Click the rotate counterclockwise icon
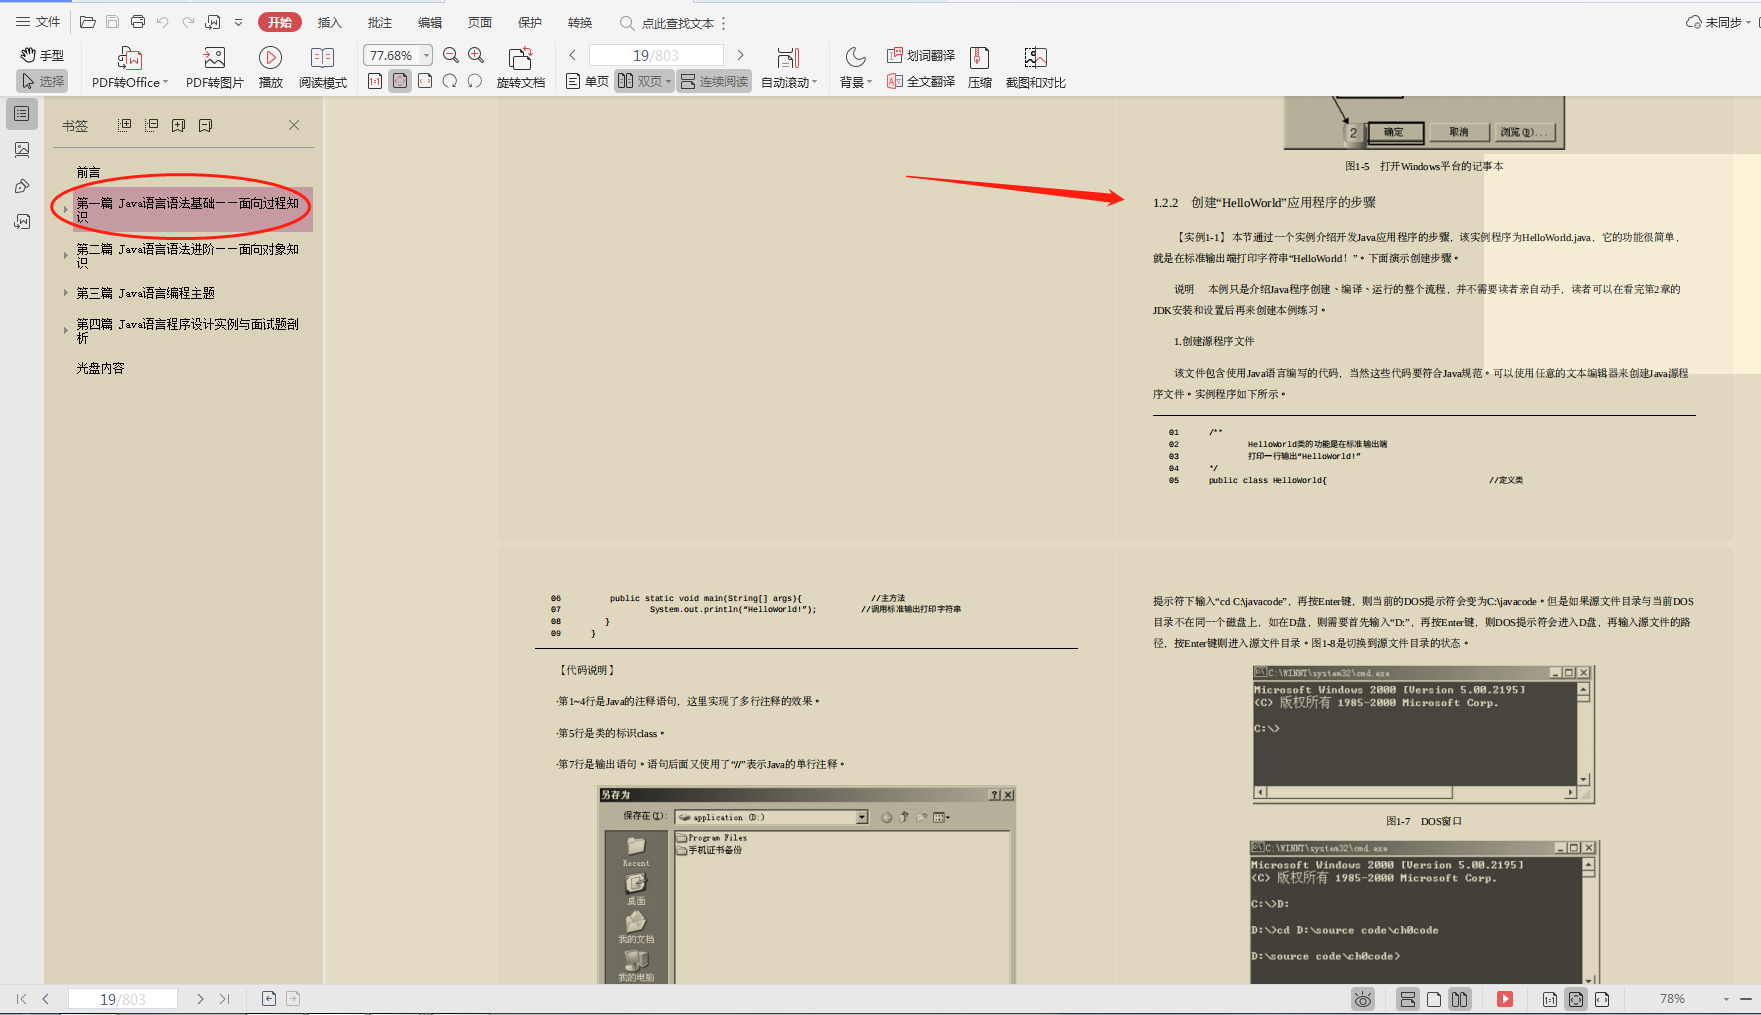Screen dimensions: 1761x1015 click(450, 81)
